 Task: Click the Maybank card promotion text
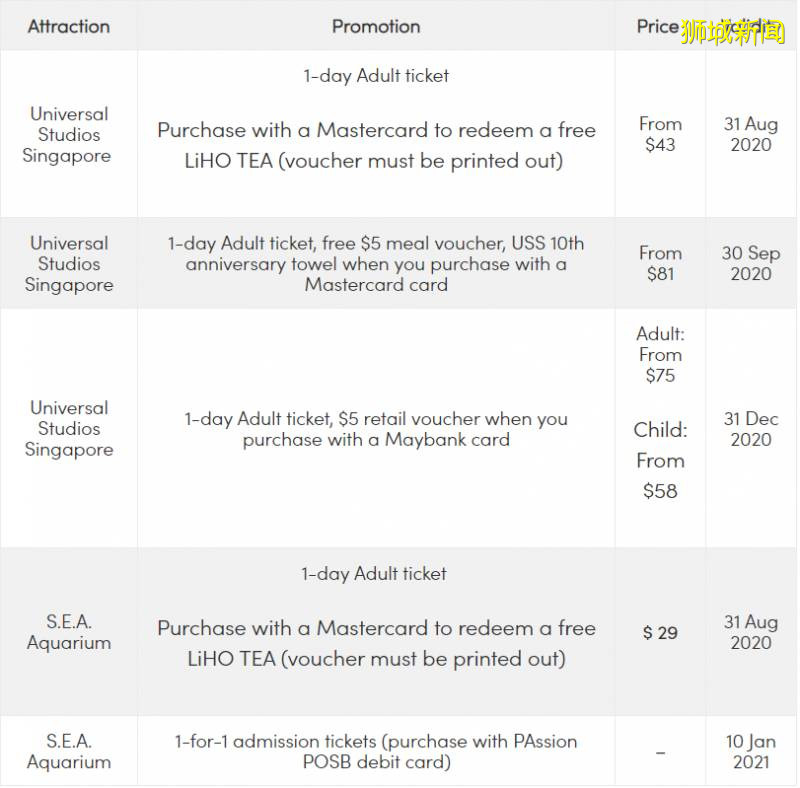coord(376,429)
